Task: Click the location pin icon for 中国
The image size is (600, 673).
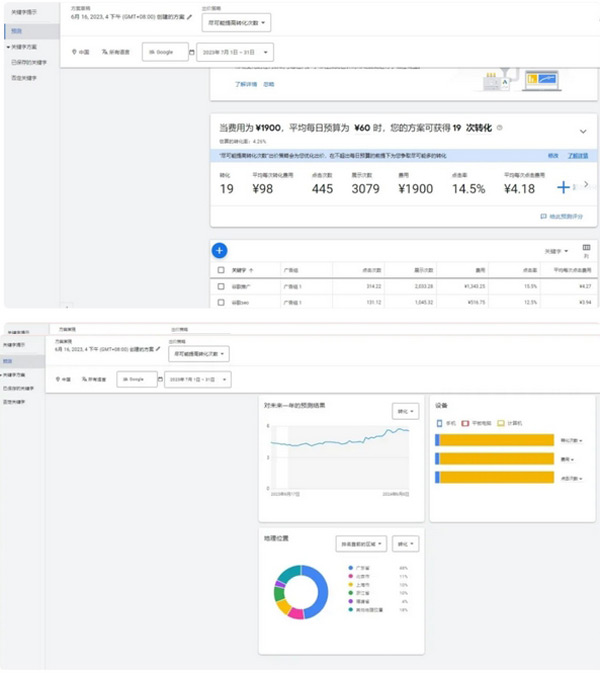Action: (75, 51)
